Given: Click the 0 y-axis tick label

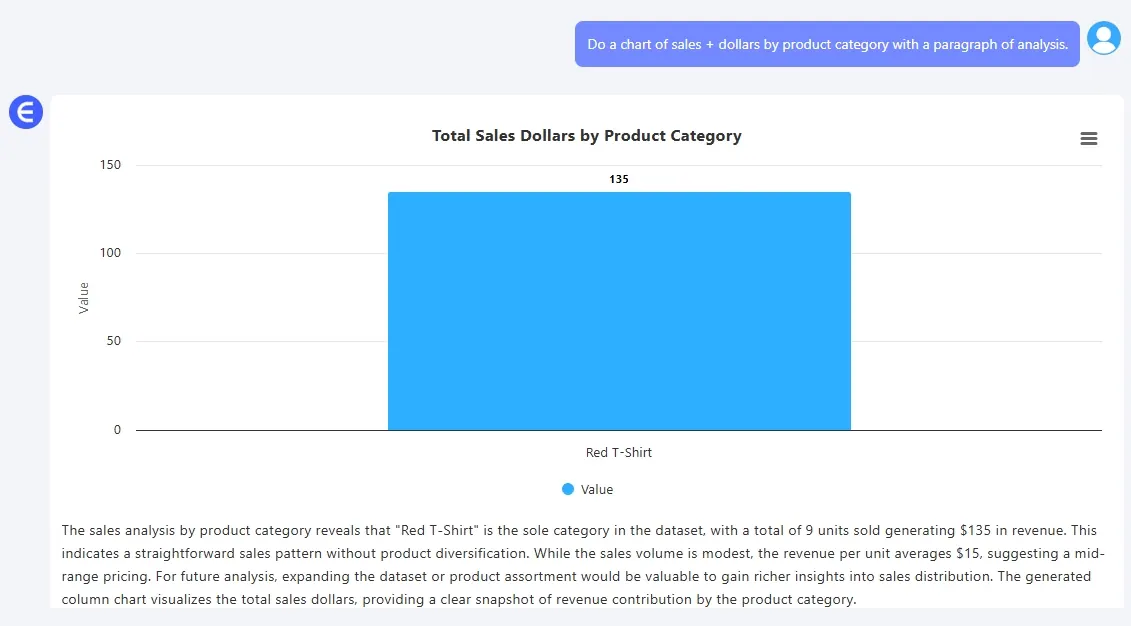Looking at the screenshot, I should pyautogui.click(x=117, y=430).
